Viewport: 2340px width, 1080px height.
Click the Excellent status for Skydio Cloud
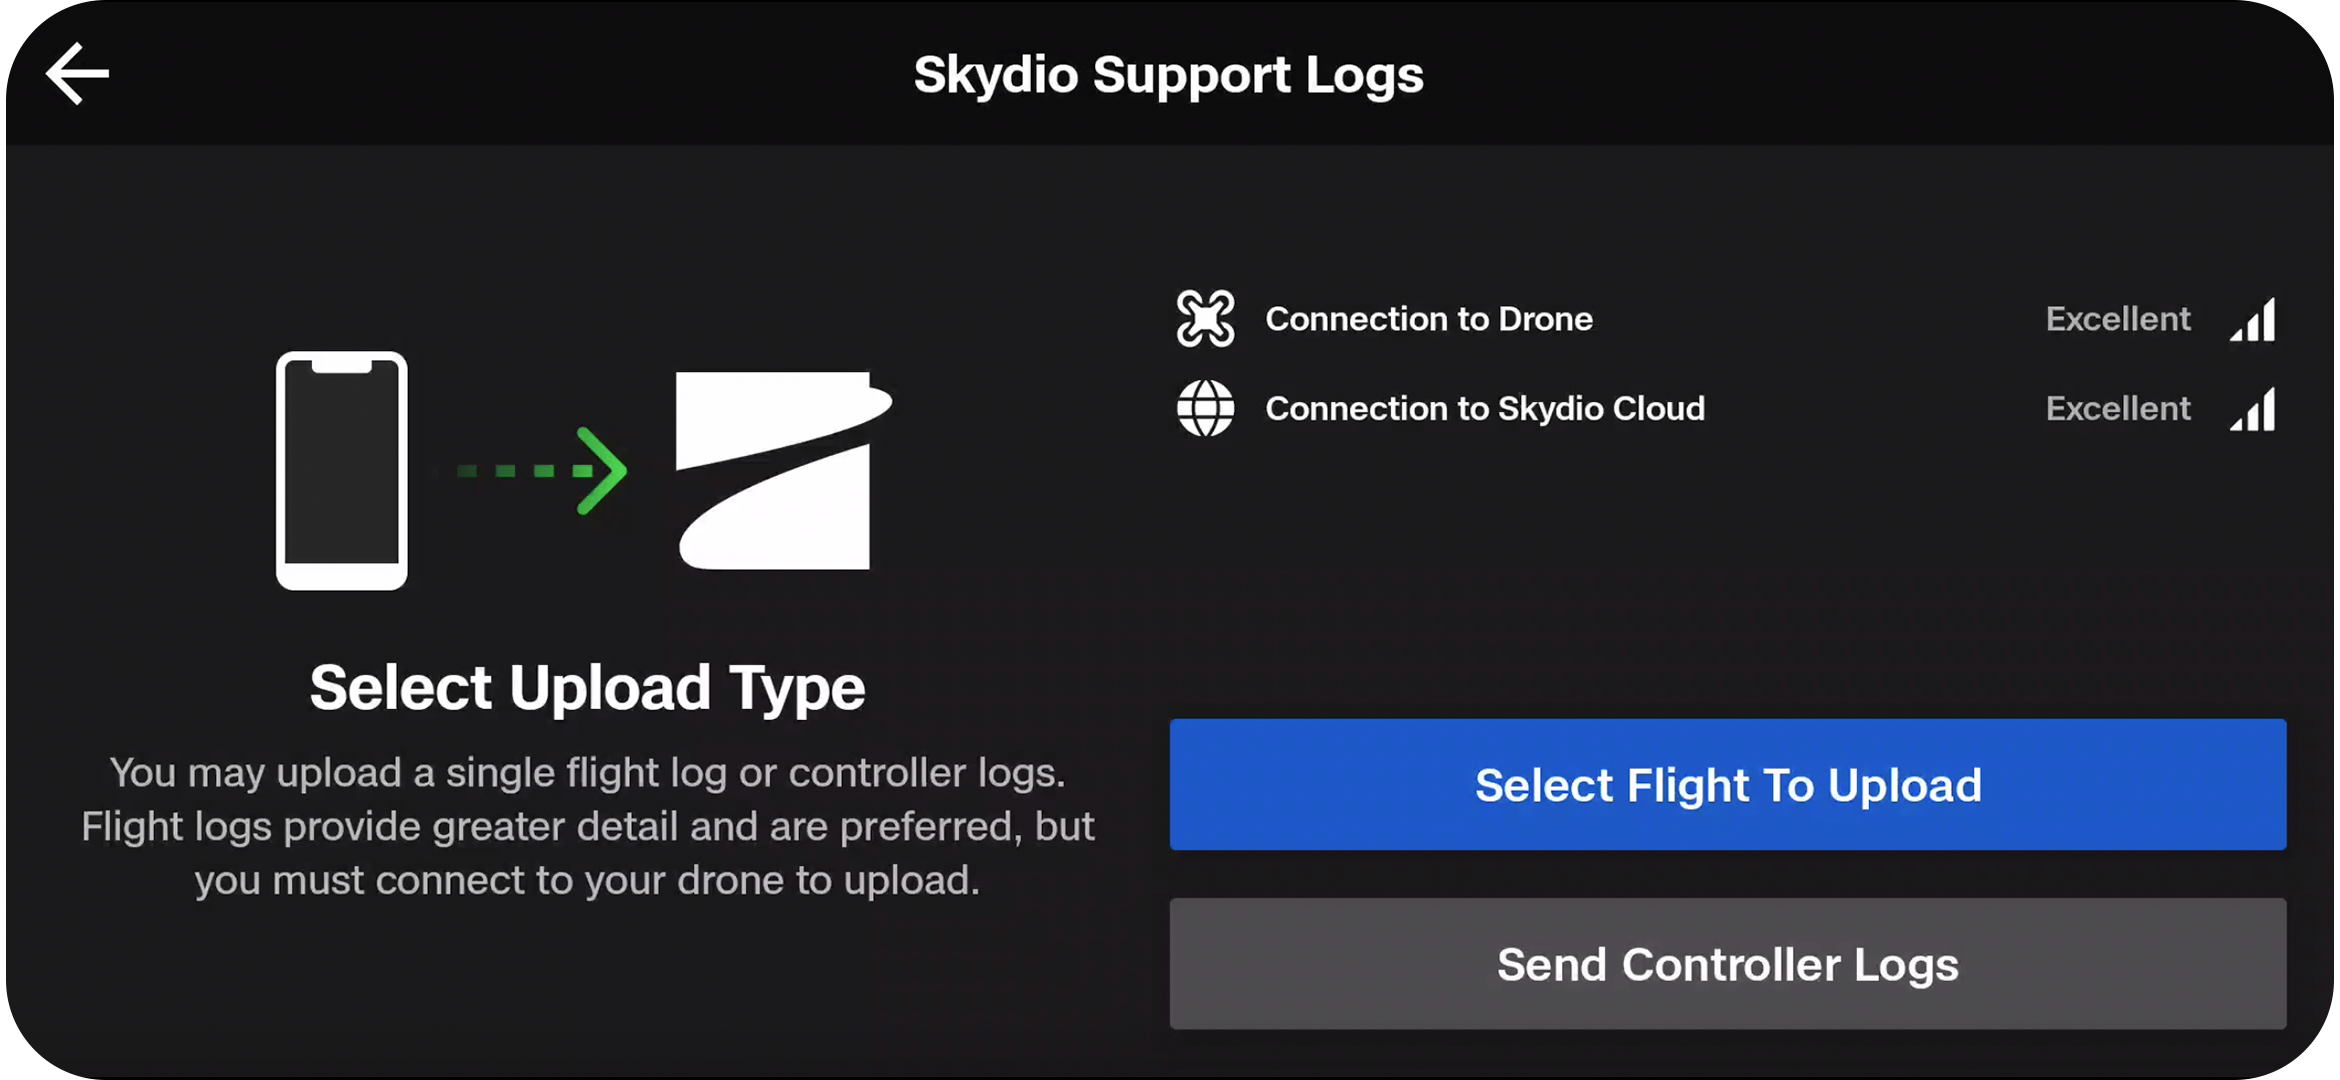[2118, 409]
